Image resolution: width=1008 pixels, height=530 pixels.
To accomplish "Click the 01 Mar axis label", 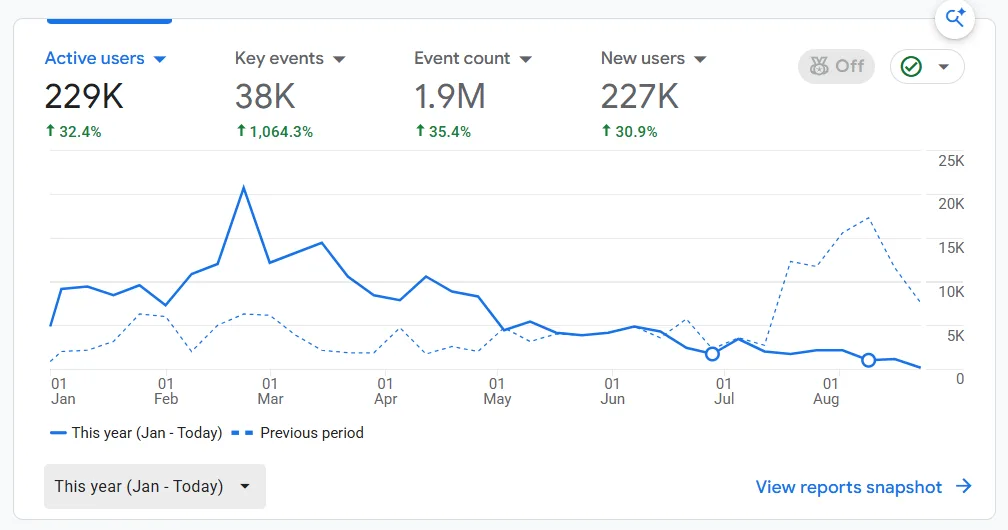I will (270, 391).
